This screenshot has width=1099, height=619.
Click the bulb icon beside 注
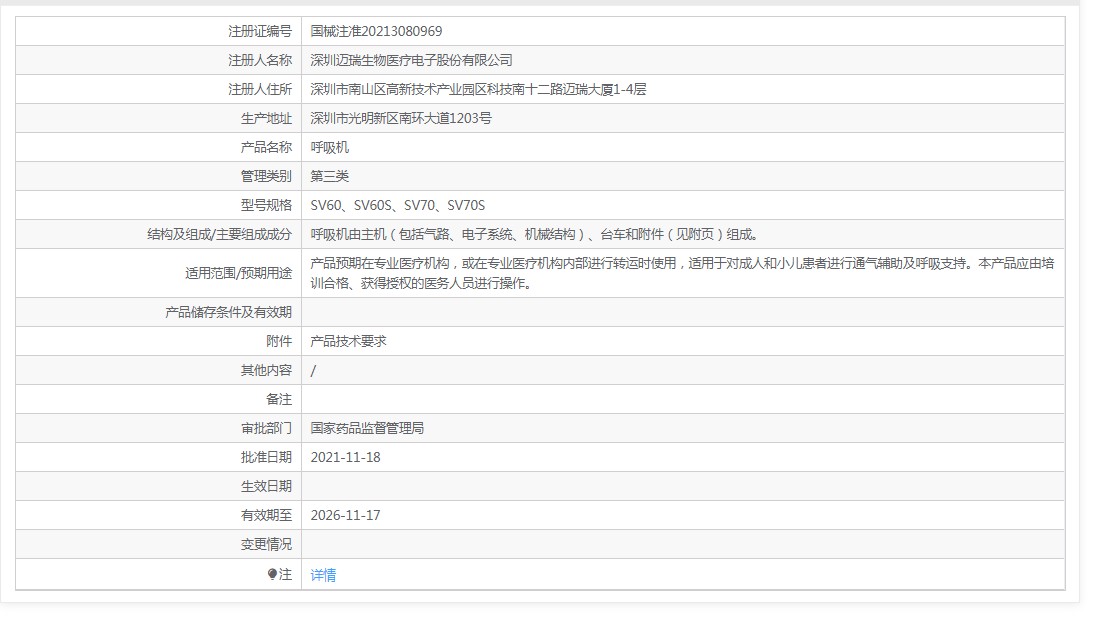pos(273,574)
